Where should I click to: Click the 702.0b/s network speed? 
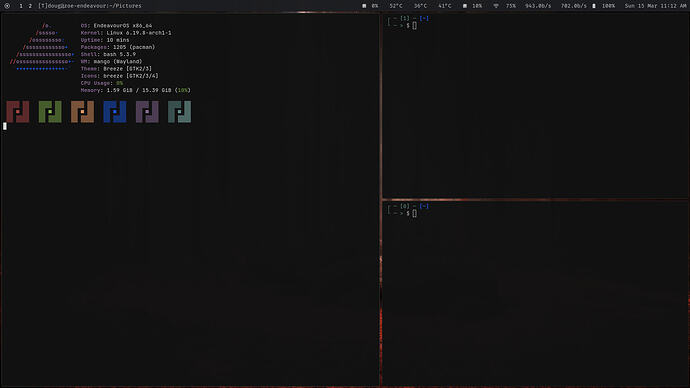click(x=573, y=6)
